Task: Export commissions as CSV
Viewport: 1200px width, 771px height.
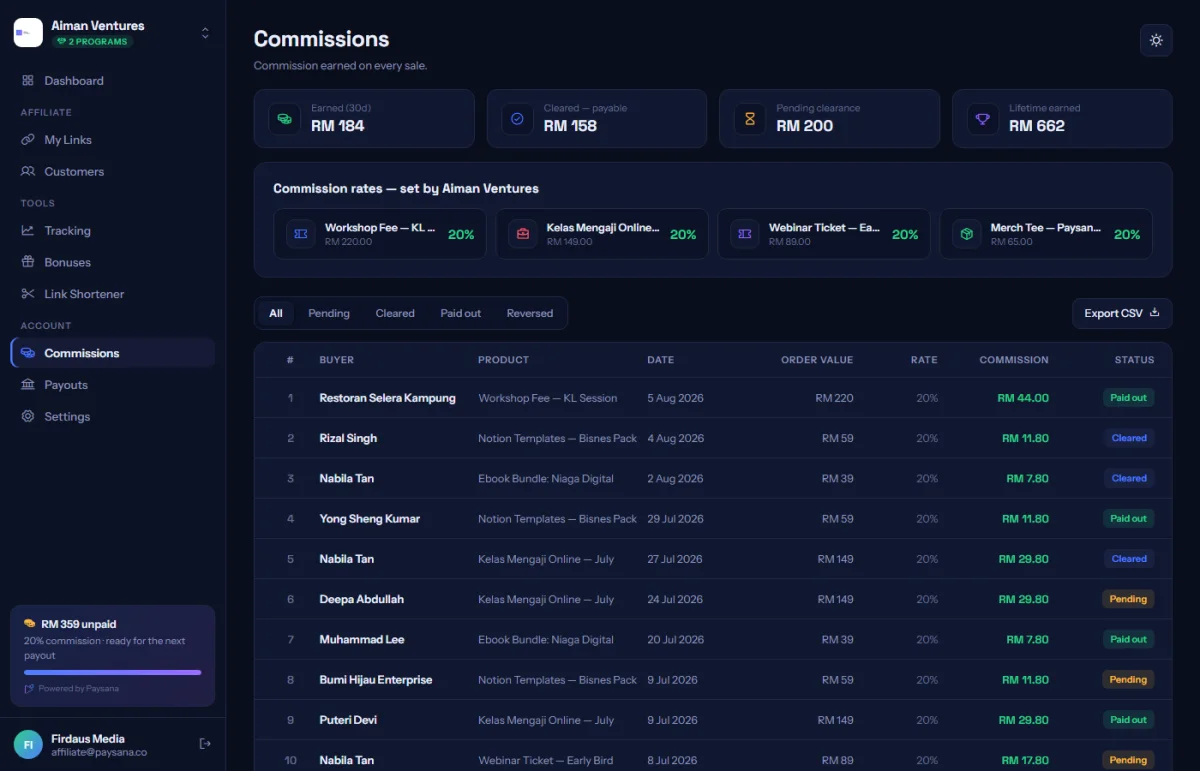Action: click(1122, 313)
